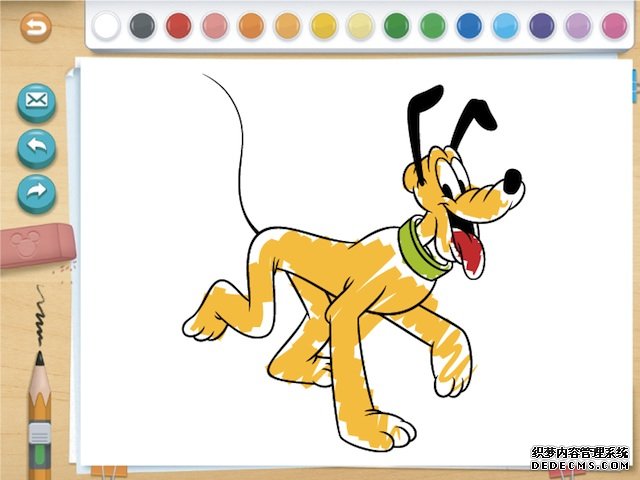The height and width of the screenshot is (480, 640).
Task: Pick the red paint color
Action: point(179,26)
